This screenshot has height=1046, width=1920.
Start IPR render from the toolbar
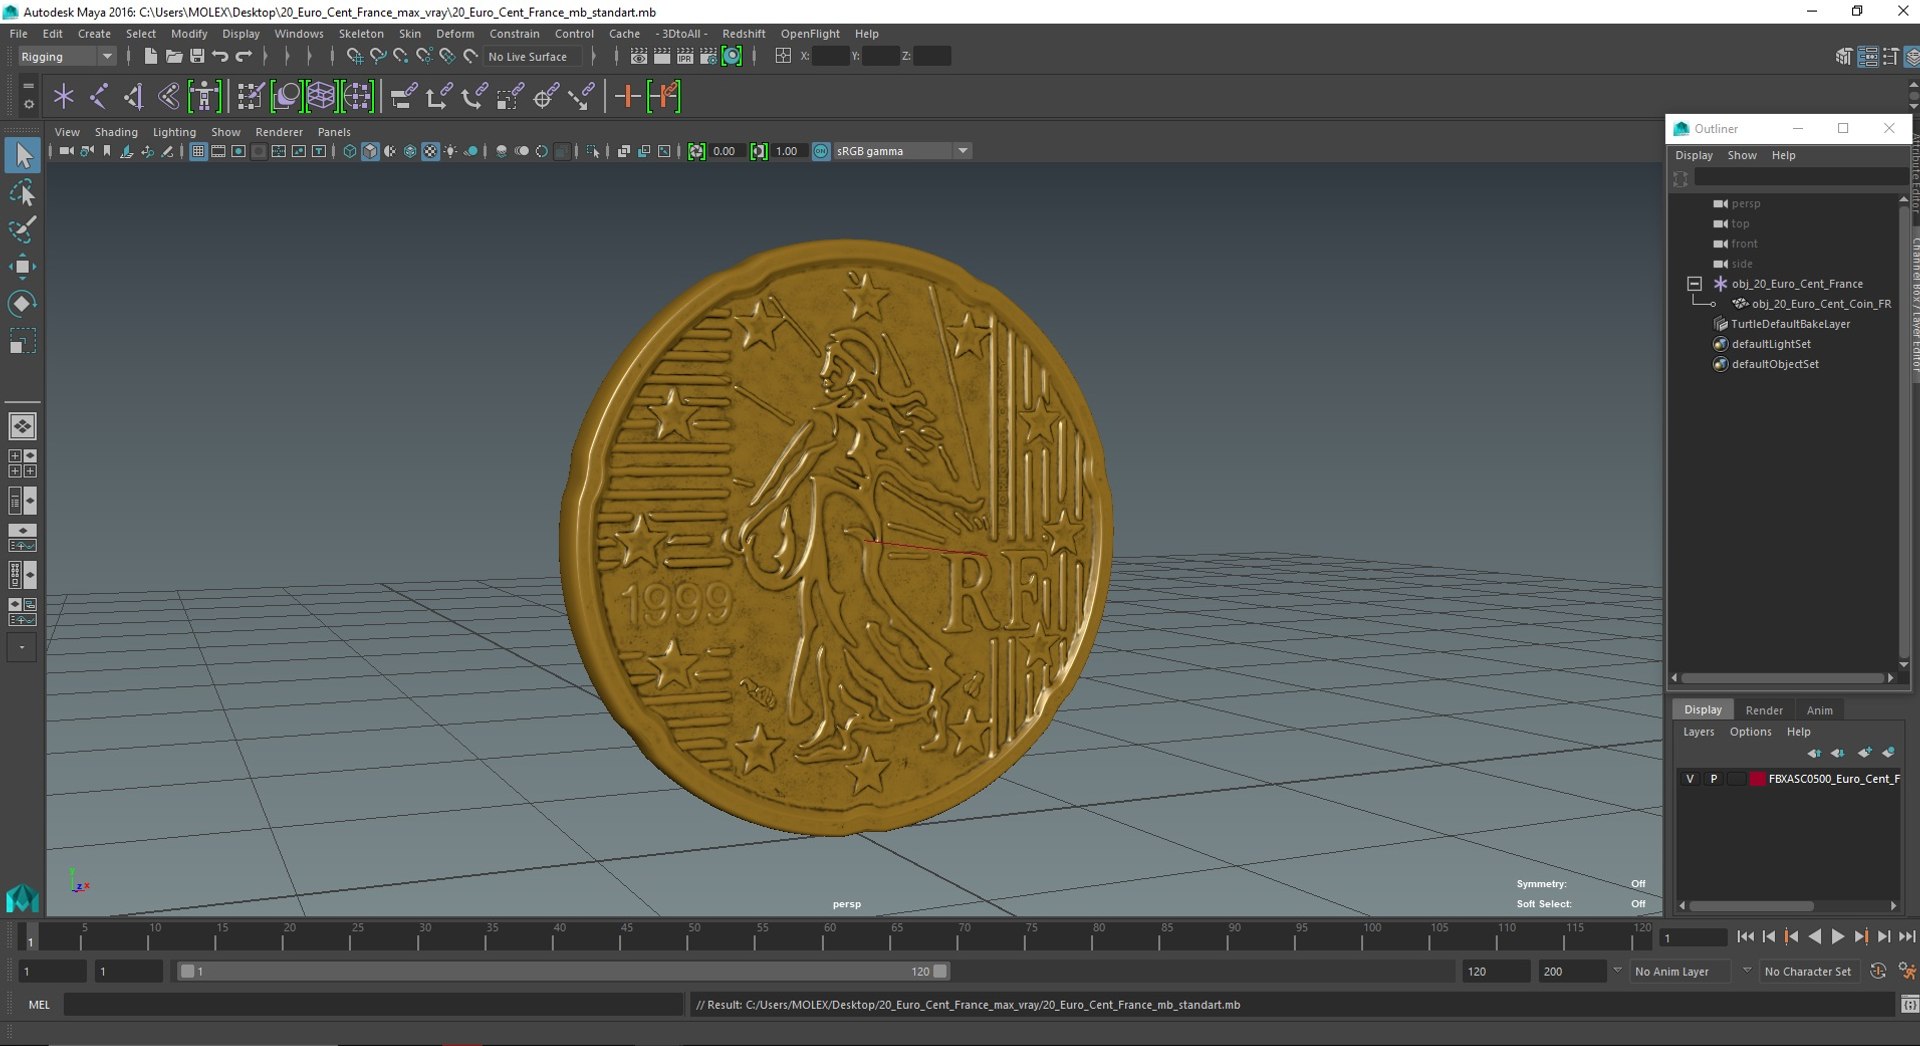tap(685, 56)
